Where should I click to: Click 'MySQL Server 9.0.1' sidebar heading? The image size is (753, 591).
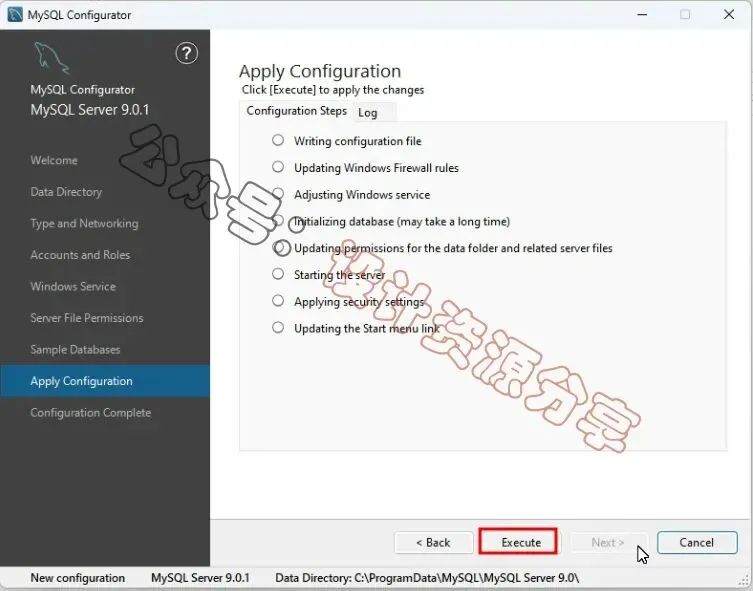point(90,110)
